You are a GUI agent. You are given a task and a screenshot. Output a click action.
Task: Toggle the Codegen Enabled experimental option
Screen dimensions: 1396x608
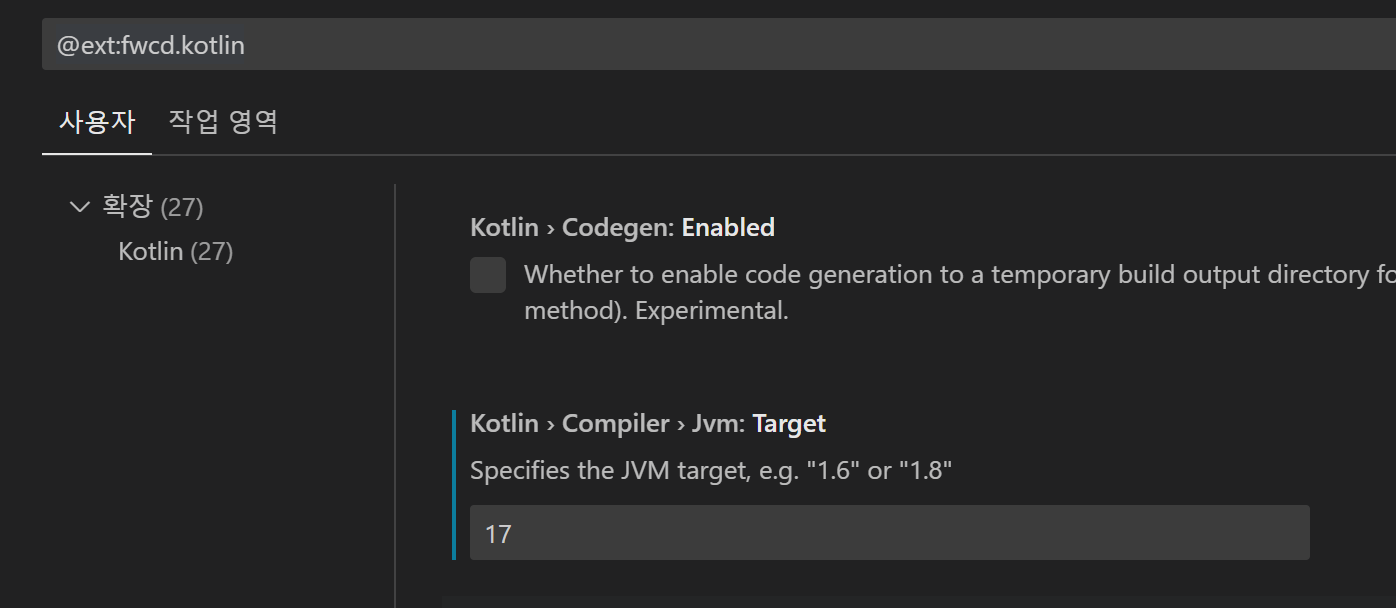pos(487,275)
